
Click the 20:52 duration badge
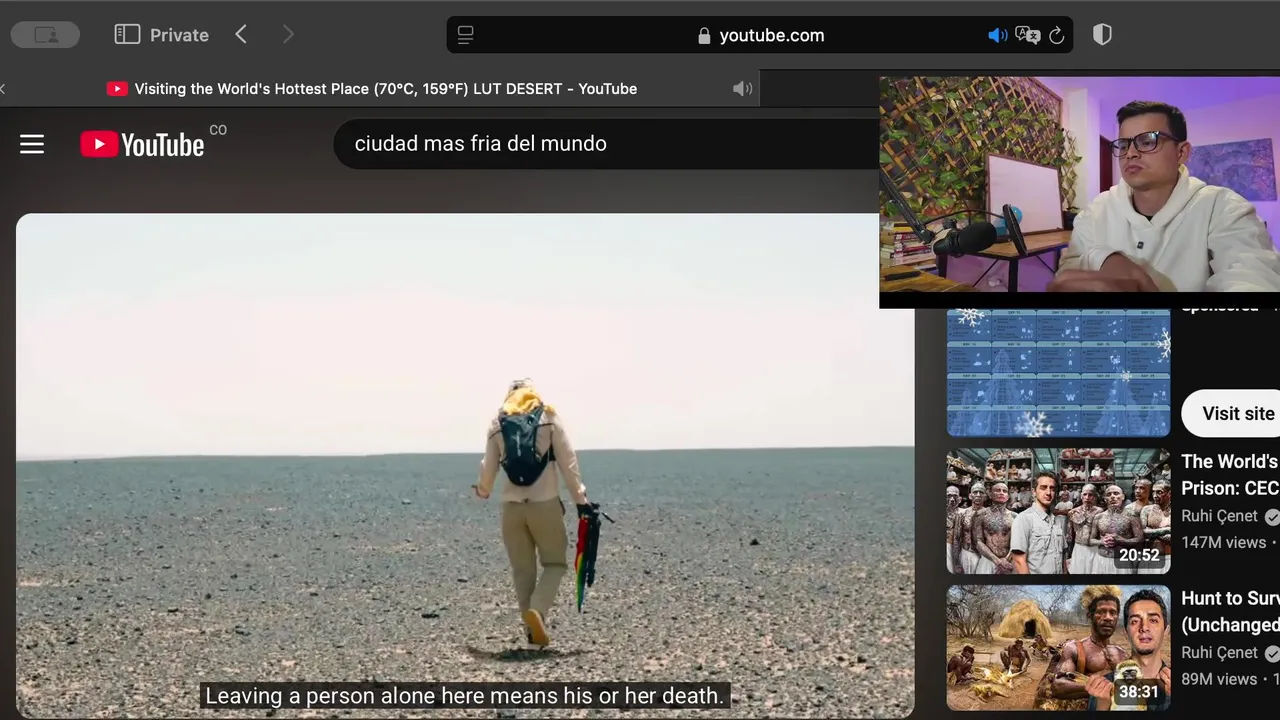point(1139,555)
